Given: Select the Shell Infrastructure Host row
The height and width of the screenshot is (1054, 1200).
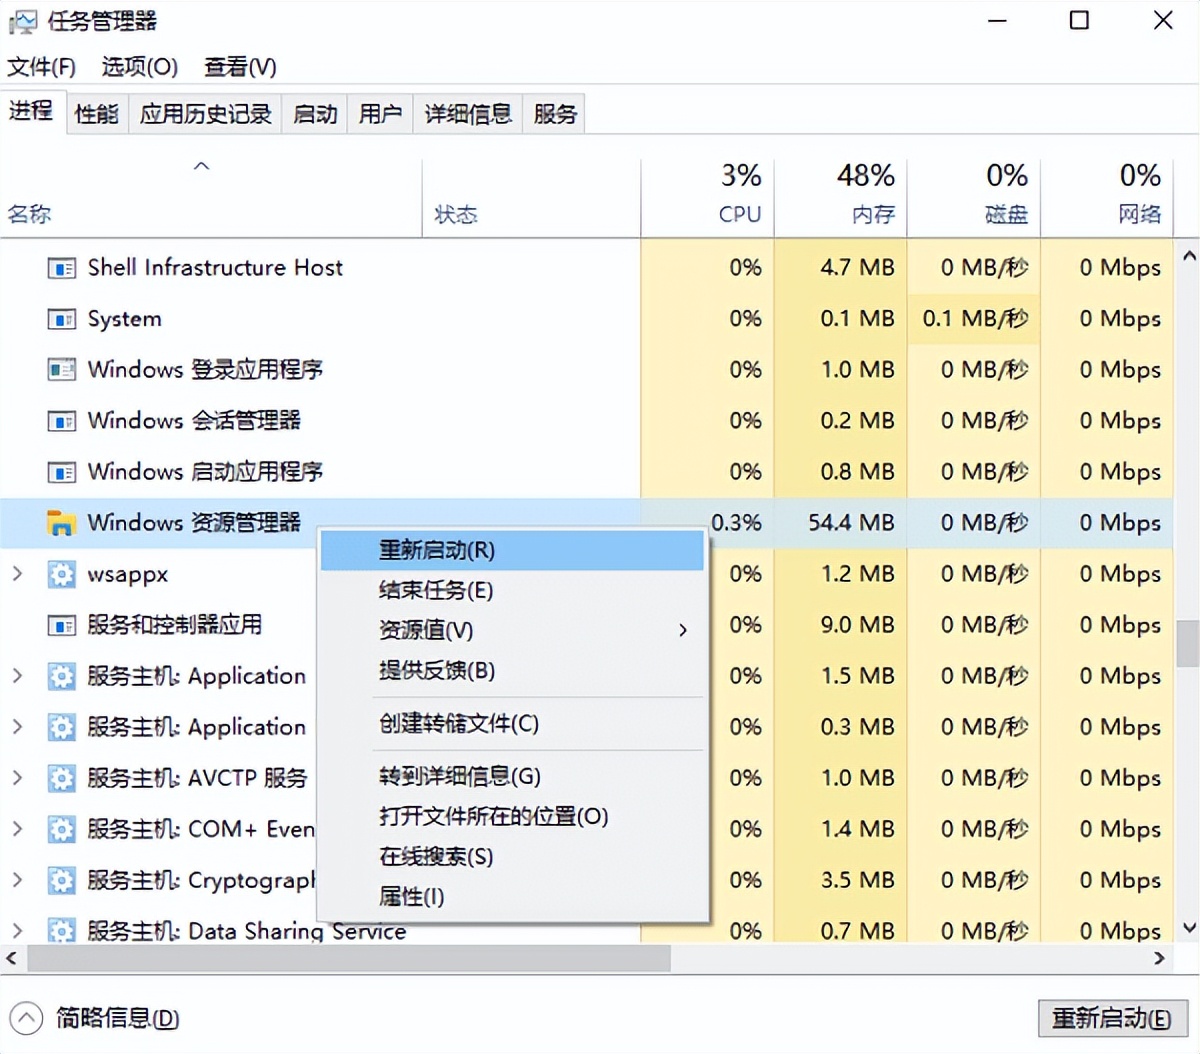Looking at the screenshot, I should pos(587,268).
